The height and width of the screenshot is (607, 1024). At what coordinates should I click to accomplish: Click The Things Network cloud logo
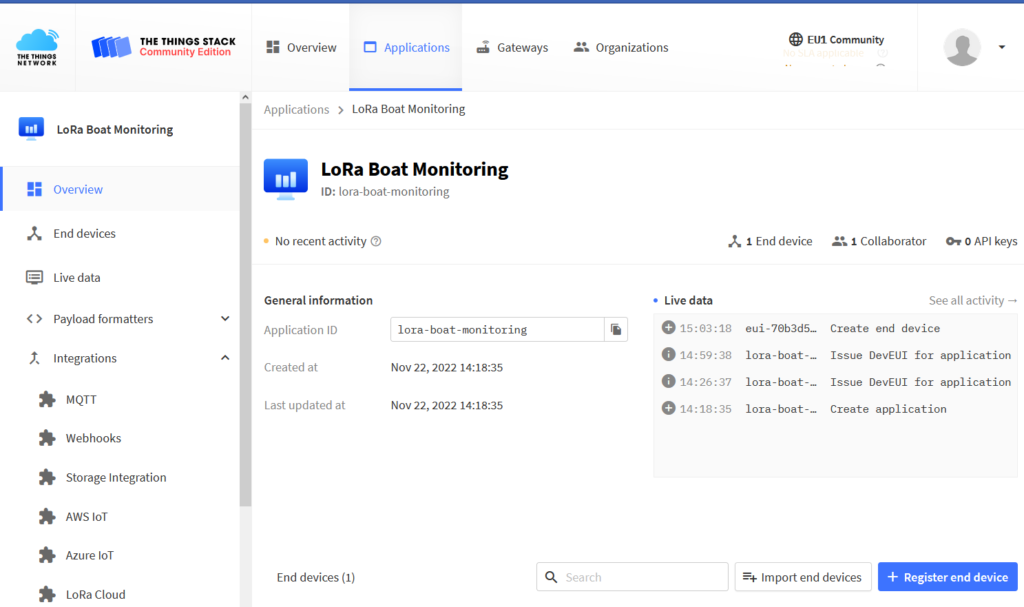[37, 47]
